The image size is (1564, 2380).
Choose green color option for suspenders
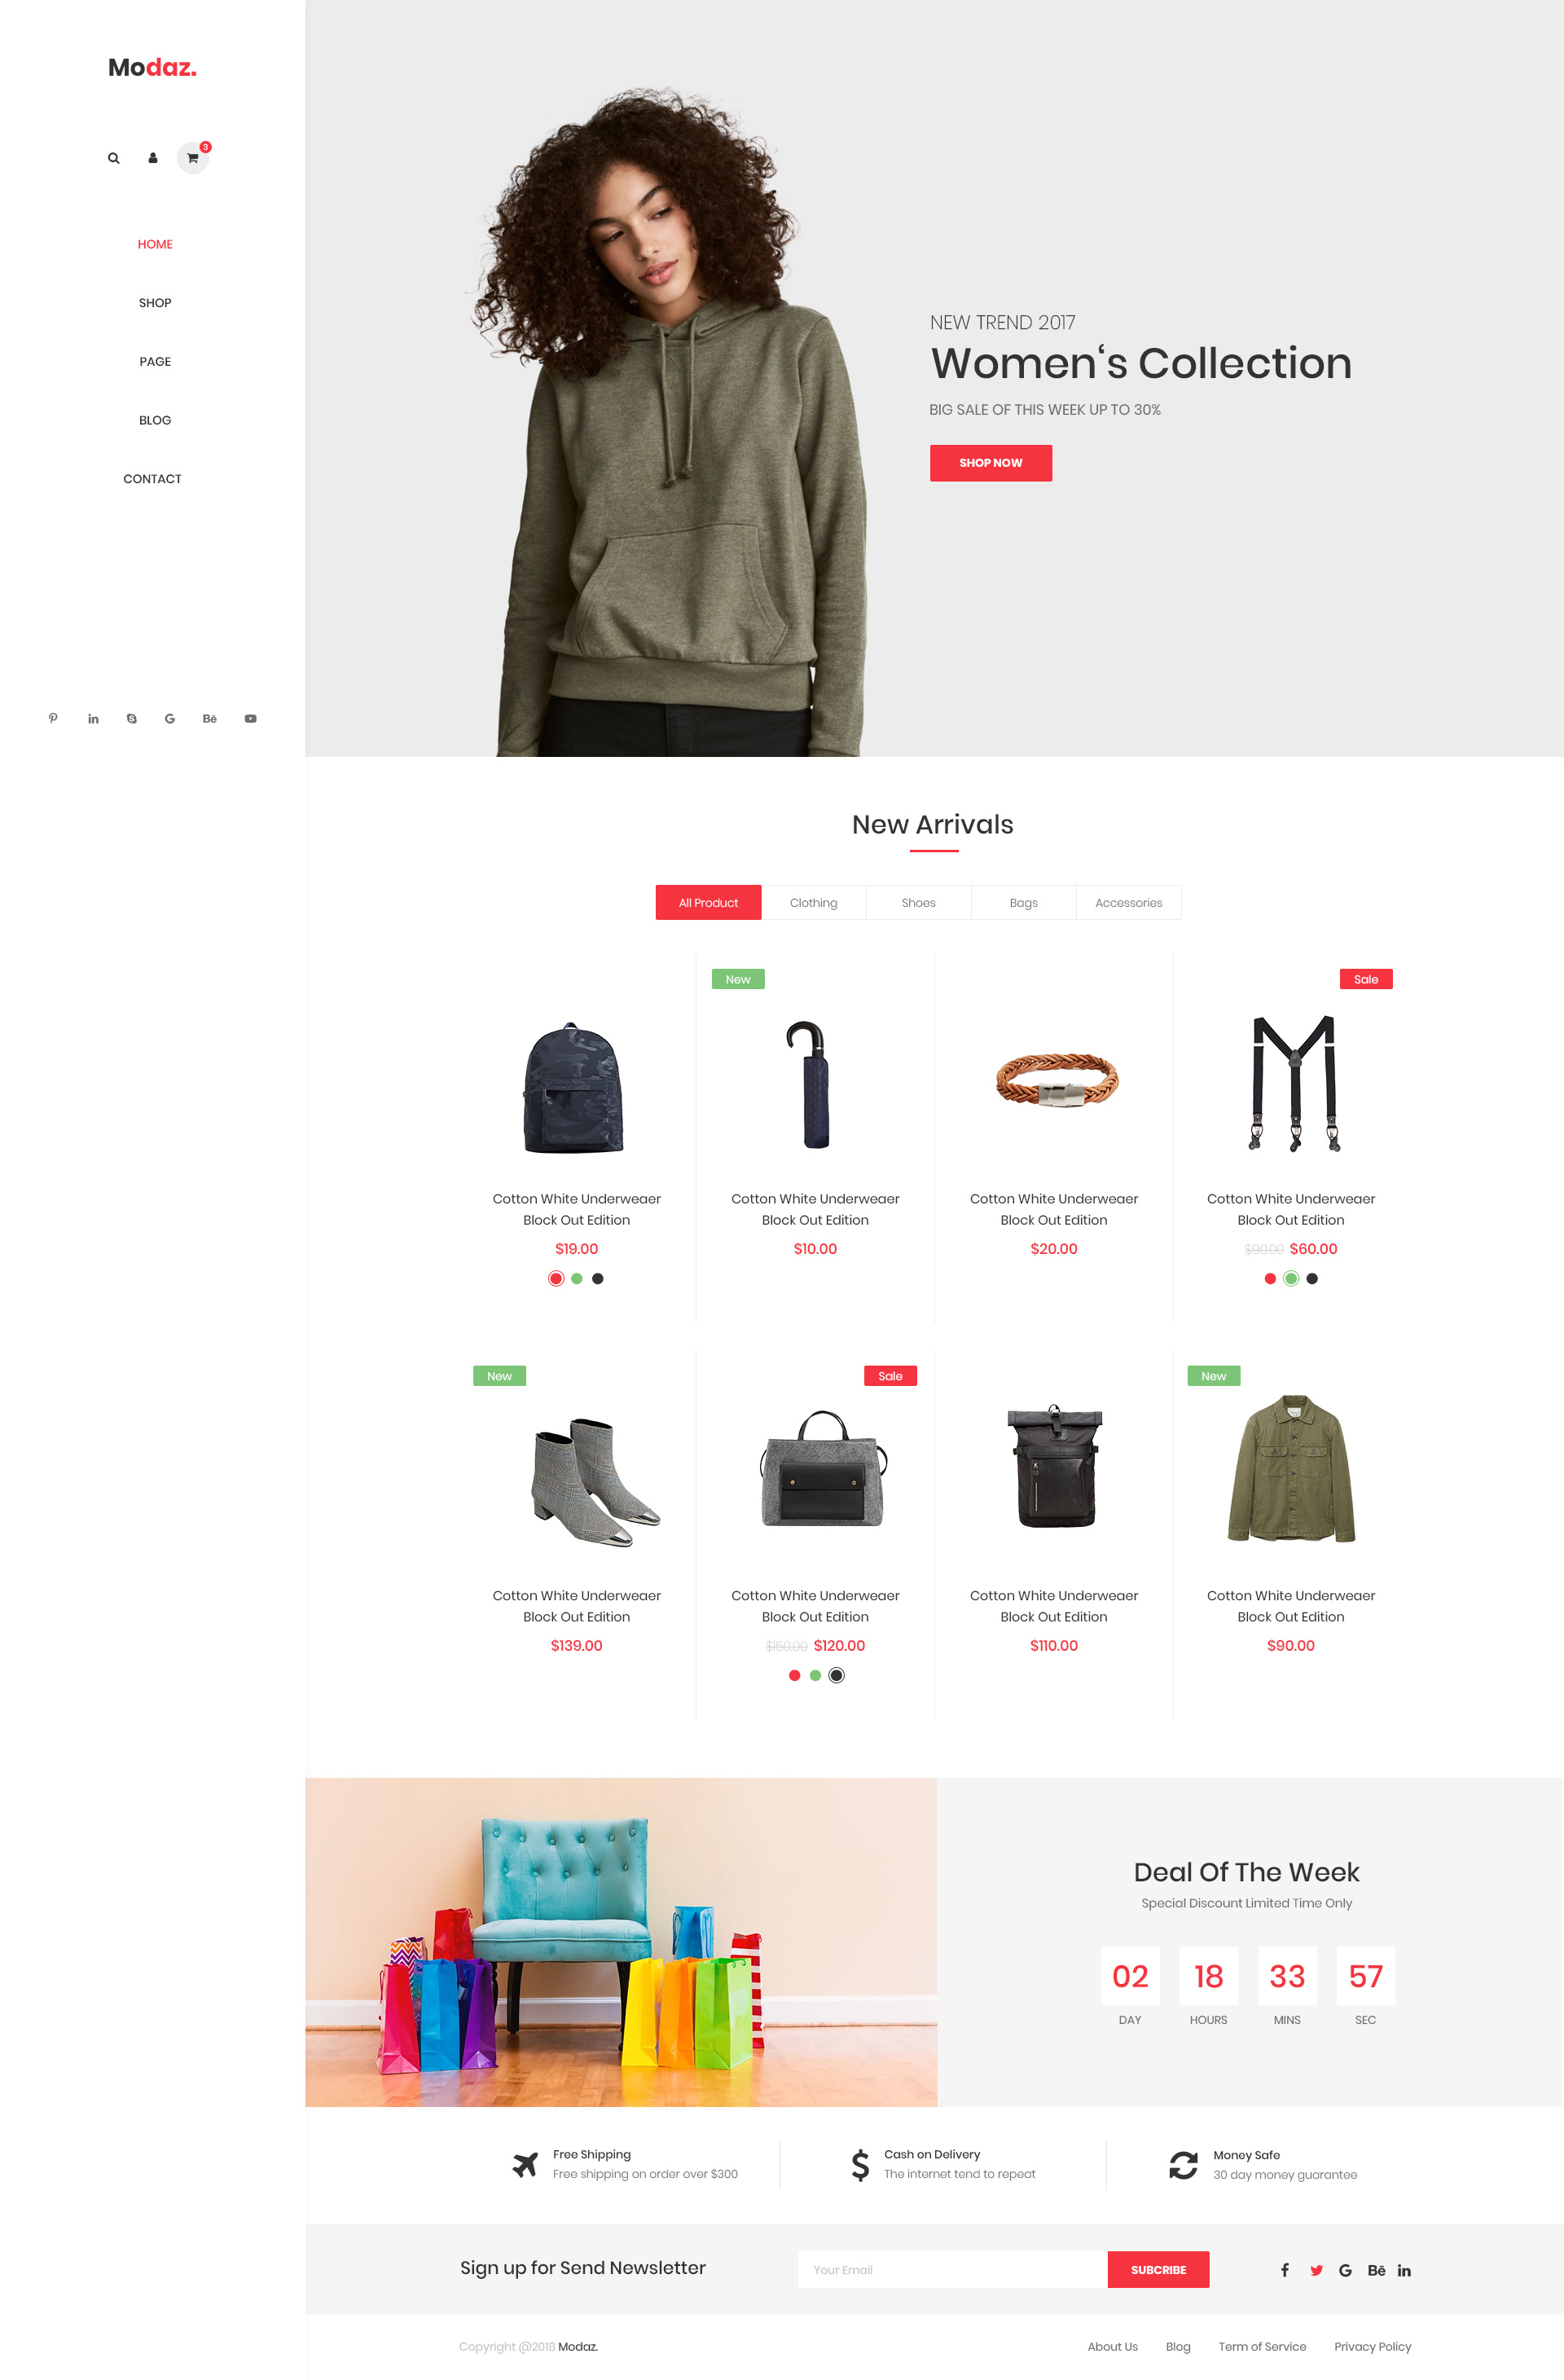point(1291,1278)
